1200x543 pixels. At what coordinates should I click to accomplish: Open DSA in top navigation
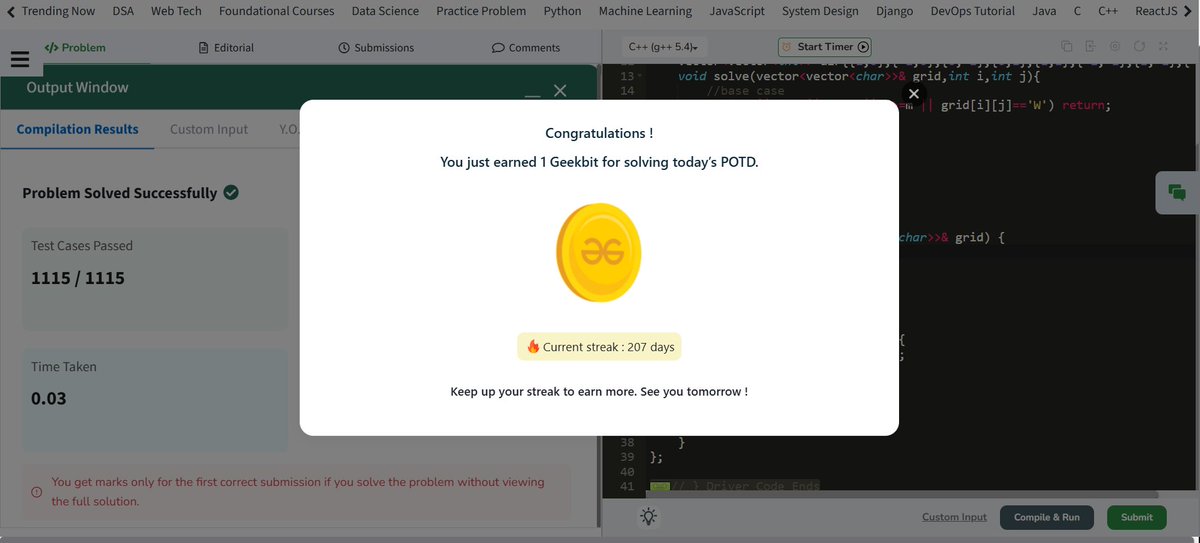pos(123,11)
